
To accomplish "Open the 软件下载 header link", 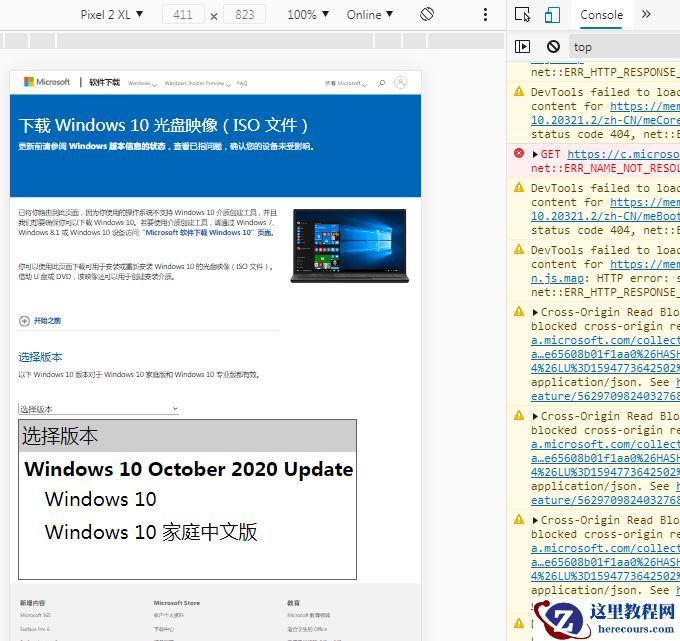I will pyautogui.click(x=105, y=82).
